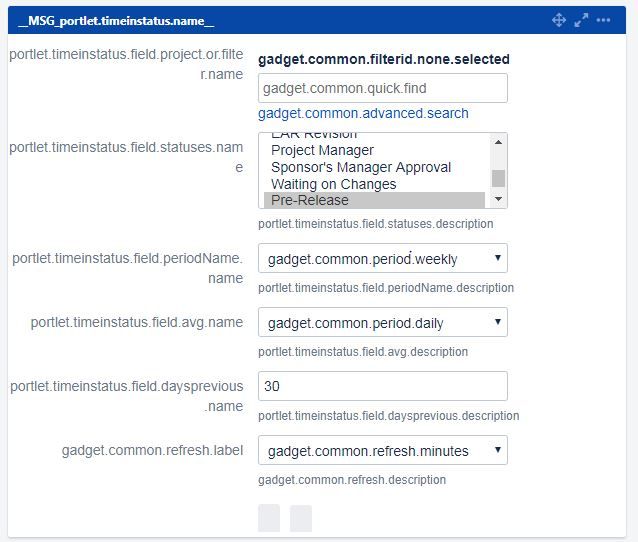Maximize the gadget with the expand arrows icon
Viewport: 638px width, 542px height.
click(x=581, y=20)
